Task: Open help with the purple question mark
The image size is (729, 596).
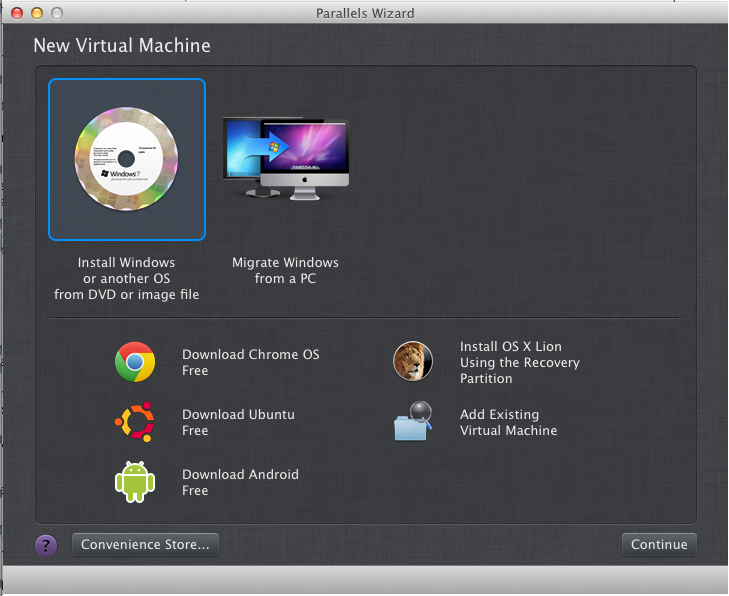Action: click(46, 545)
